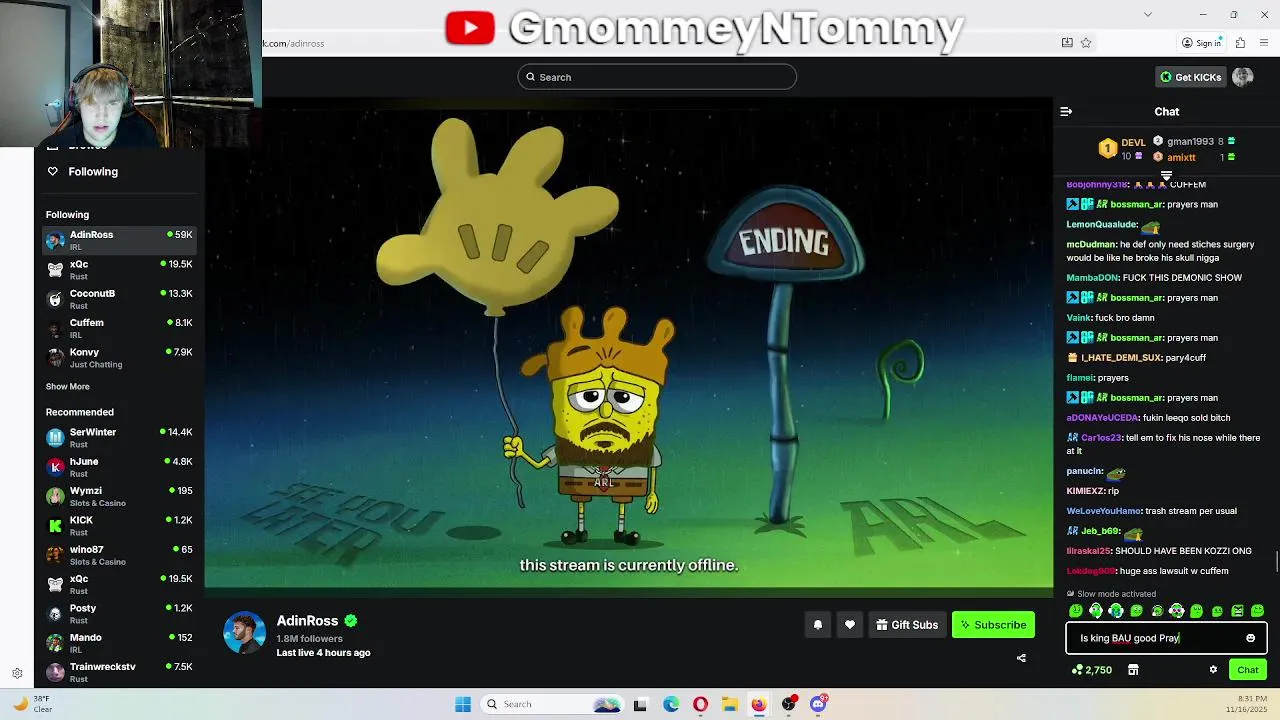The width and height of the screenshot is (1280, 720).
Task: Click the 2,750 KICKs balance
Action: tap(1092, 670)
